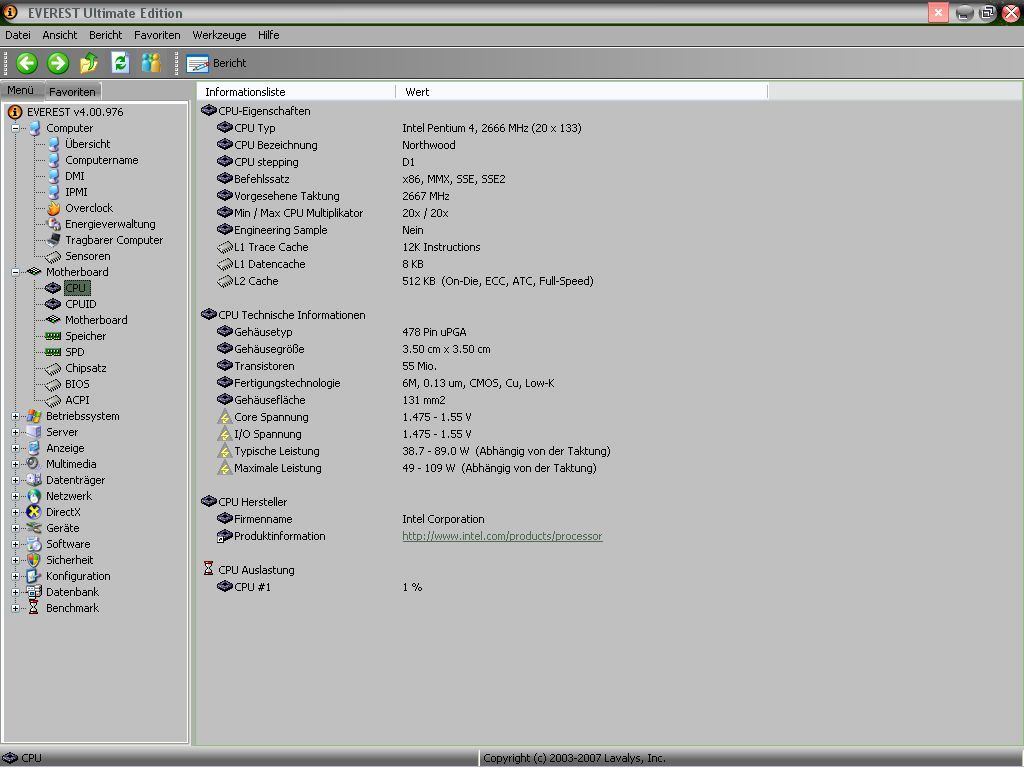Expand the Benchmark node

[x=15, y=609]
